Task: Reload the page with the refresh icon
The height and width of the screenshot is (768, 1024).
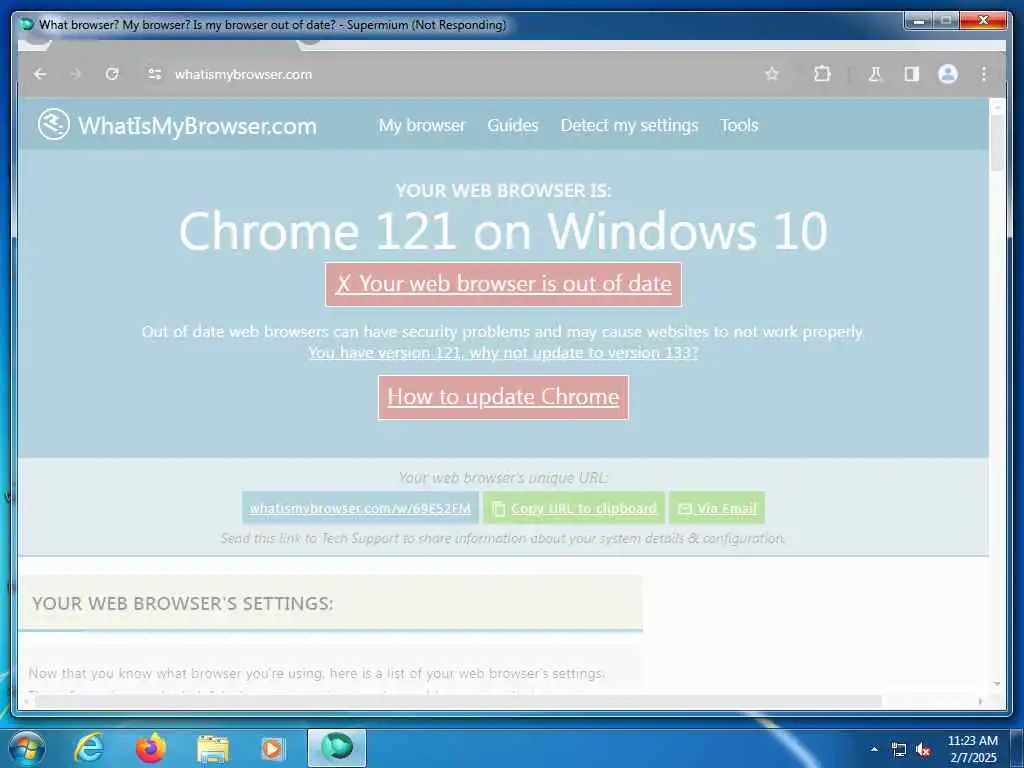Action: coord(112,74)
